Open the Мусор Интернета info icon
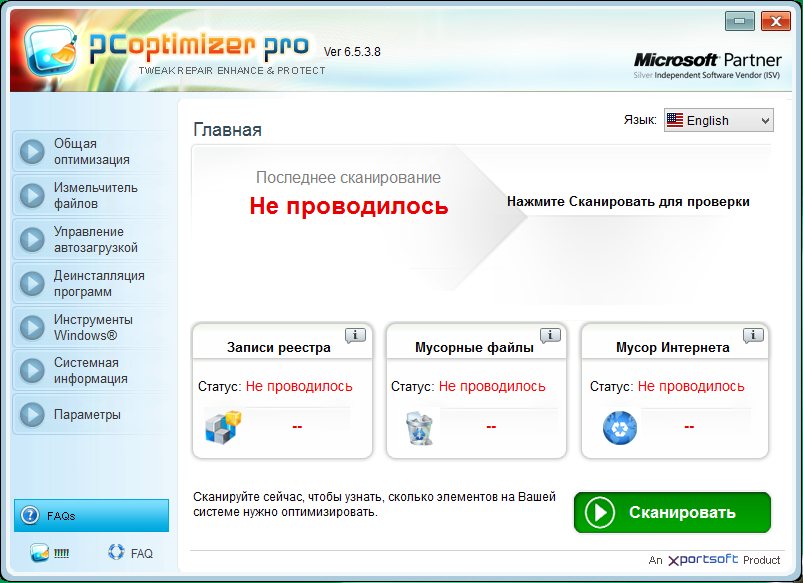The height and width of the screenshot is (583, 803). pos(753,335)
